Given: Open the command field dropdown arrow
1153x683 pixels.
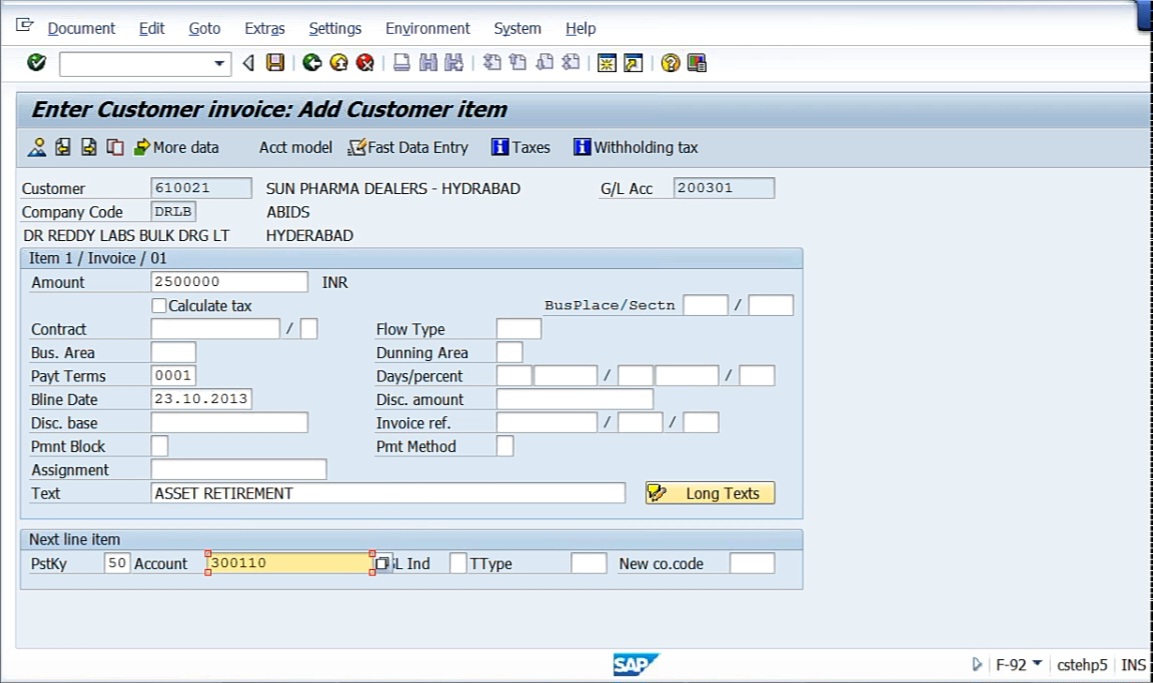Looking at the screenshot, I should click(219, 64).
